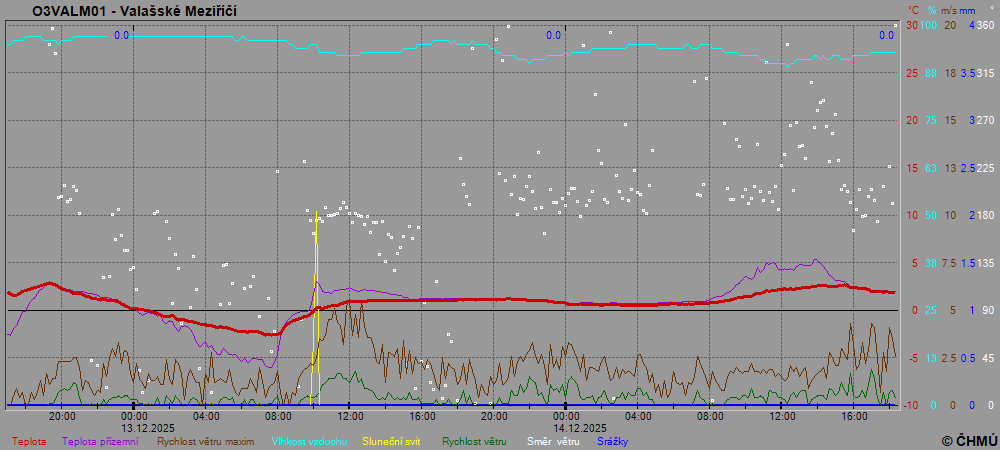Click the 360 wind direction axis value

985,25
